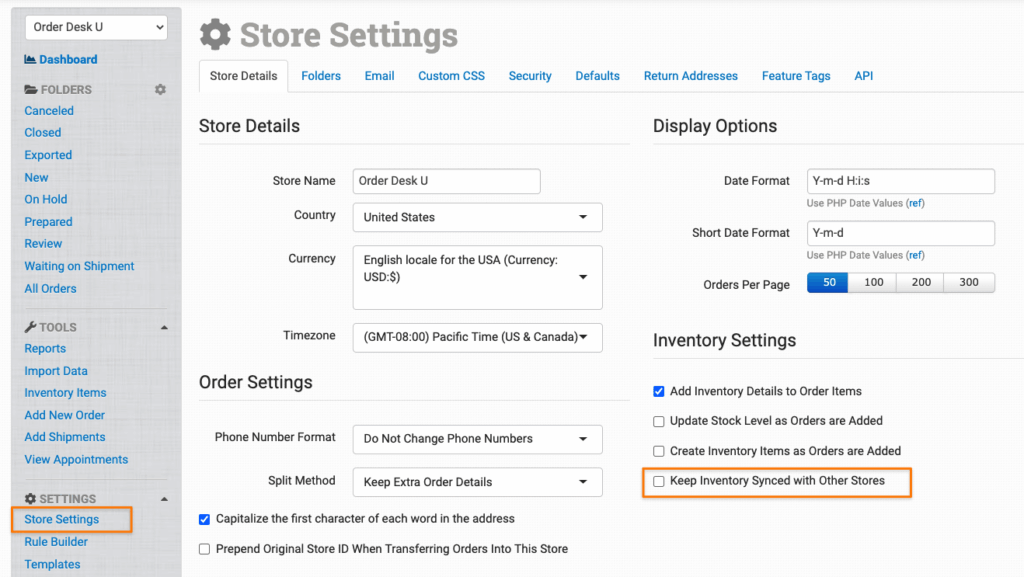
Task: Expand the Split Method dropdown
Action: point(477,482)
